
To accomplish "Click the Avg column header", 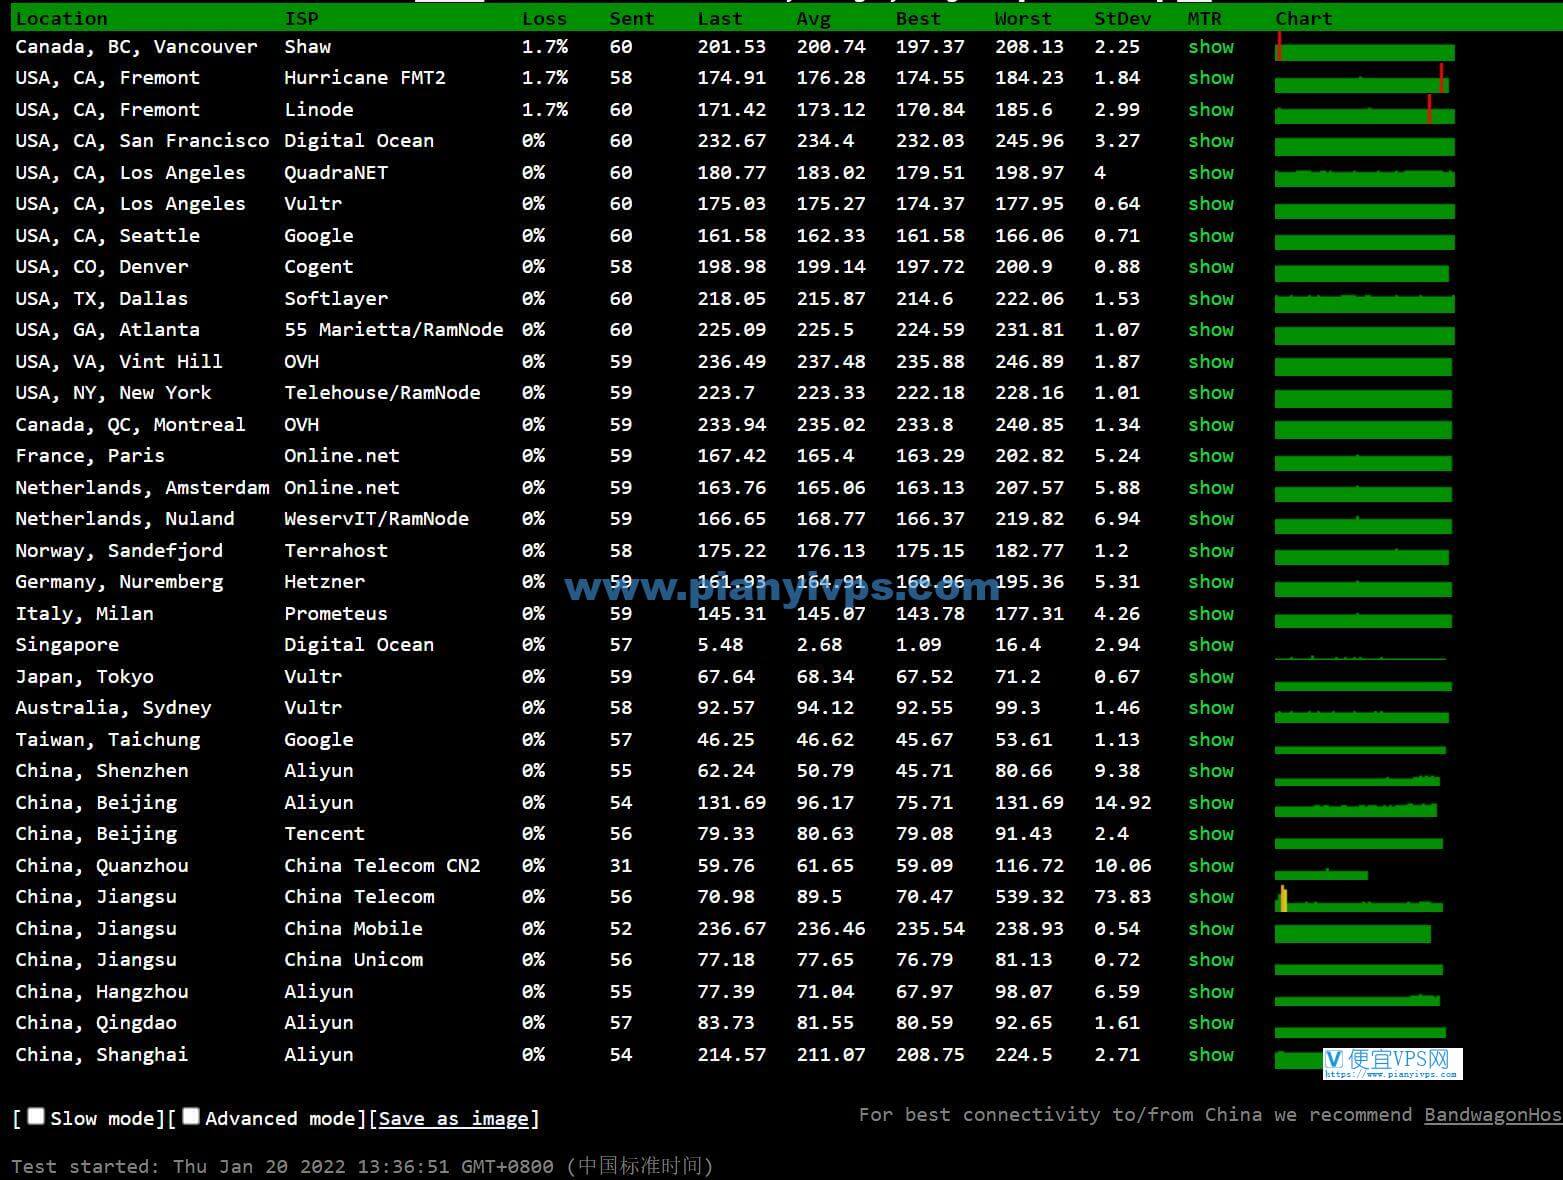I will 814,18.
